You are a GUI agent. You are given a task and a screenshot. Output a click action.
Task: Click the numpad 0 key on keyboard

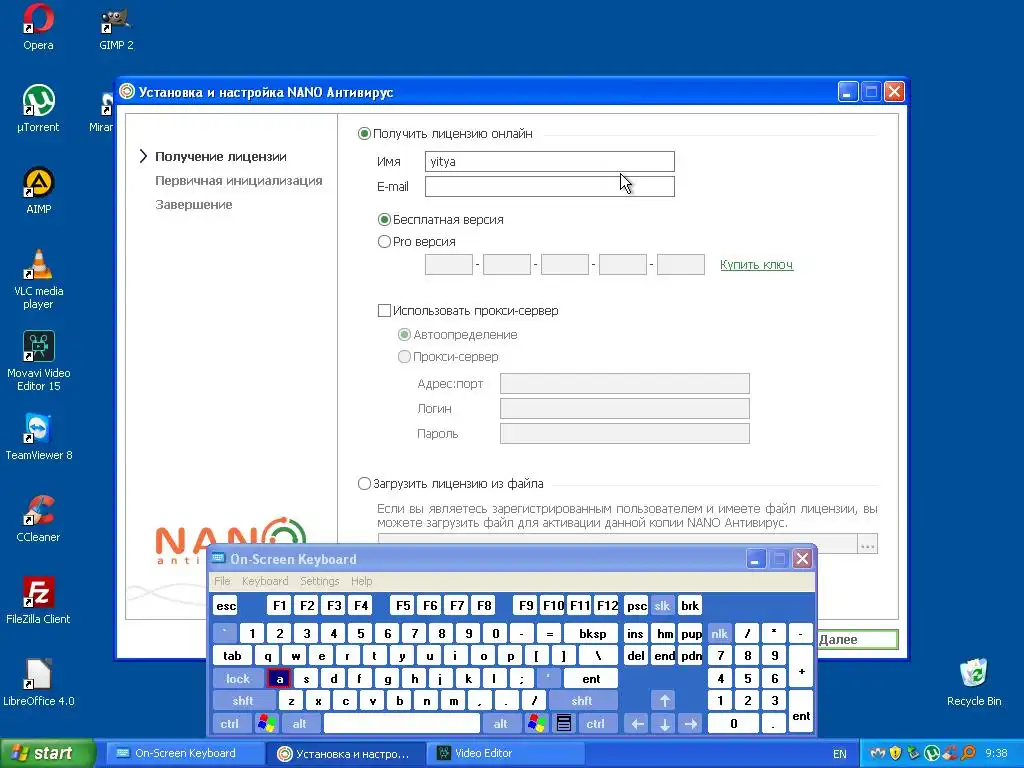(x=733, y=724)
